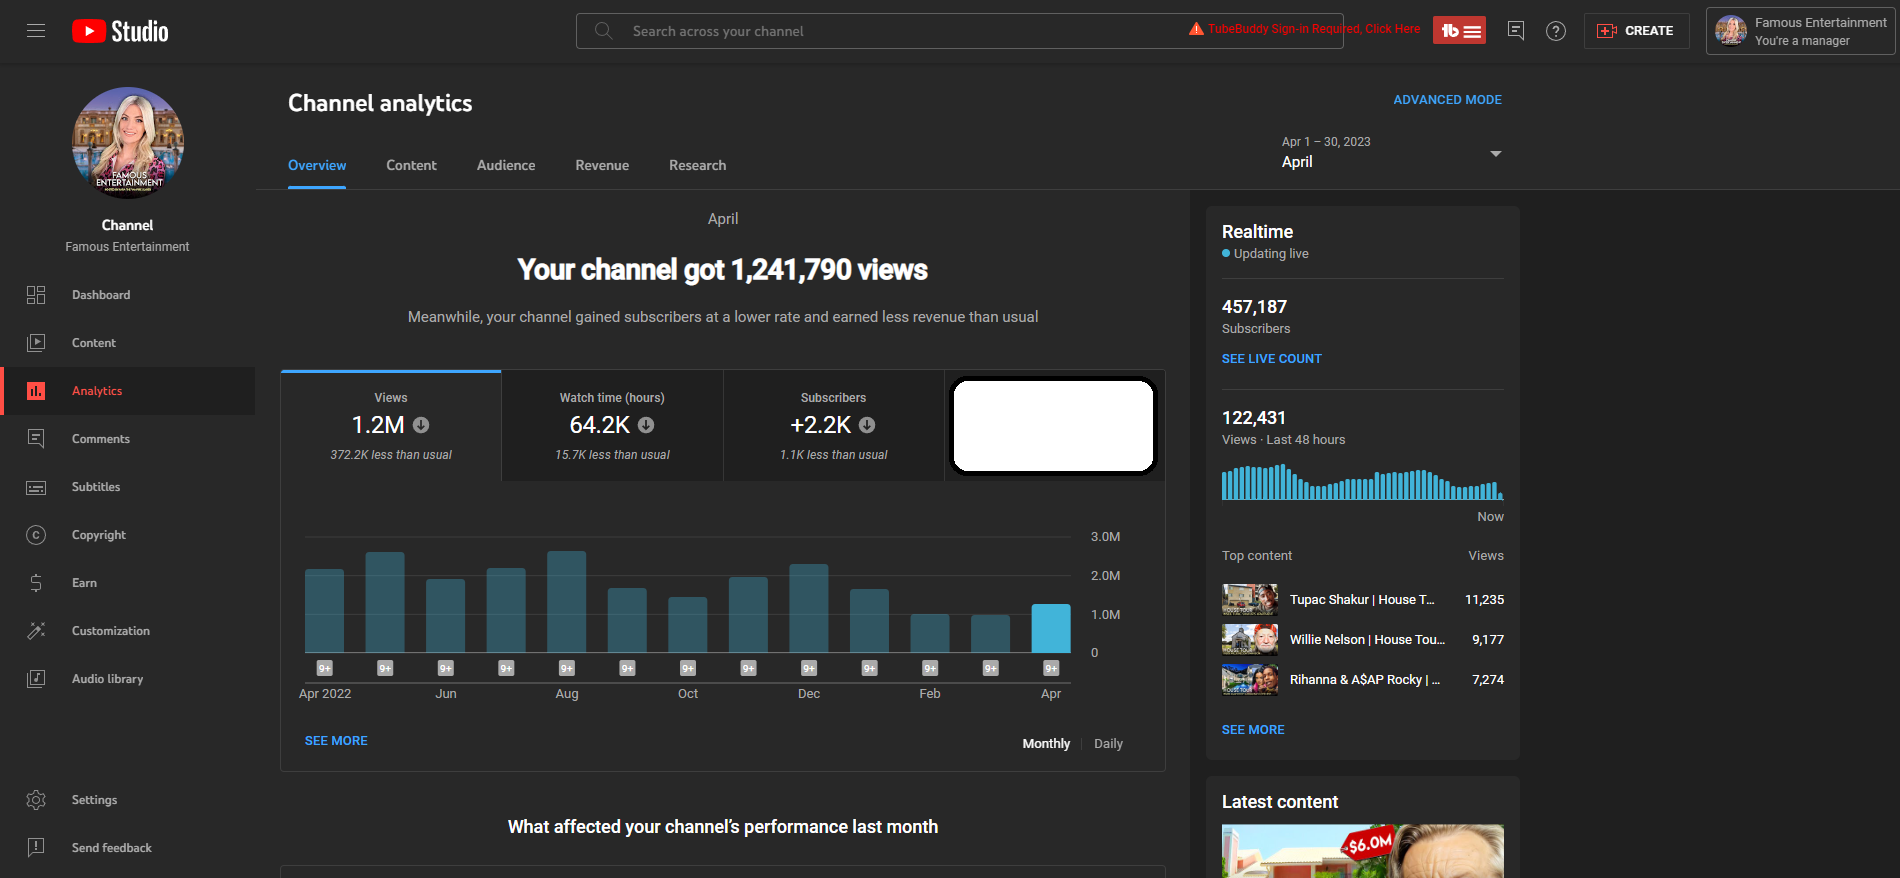Screen dimensions: 1900x878
Task: Click the Send feedback icon
Action: point(36,848)
